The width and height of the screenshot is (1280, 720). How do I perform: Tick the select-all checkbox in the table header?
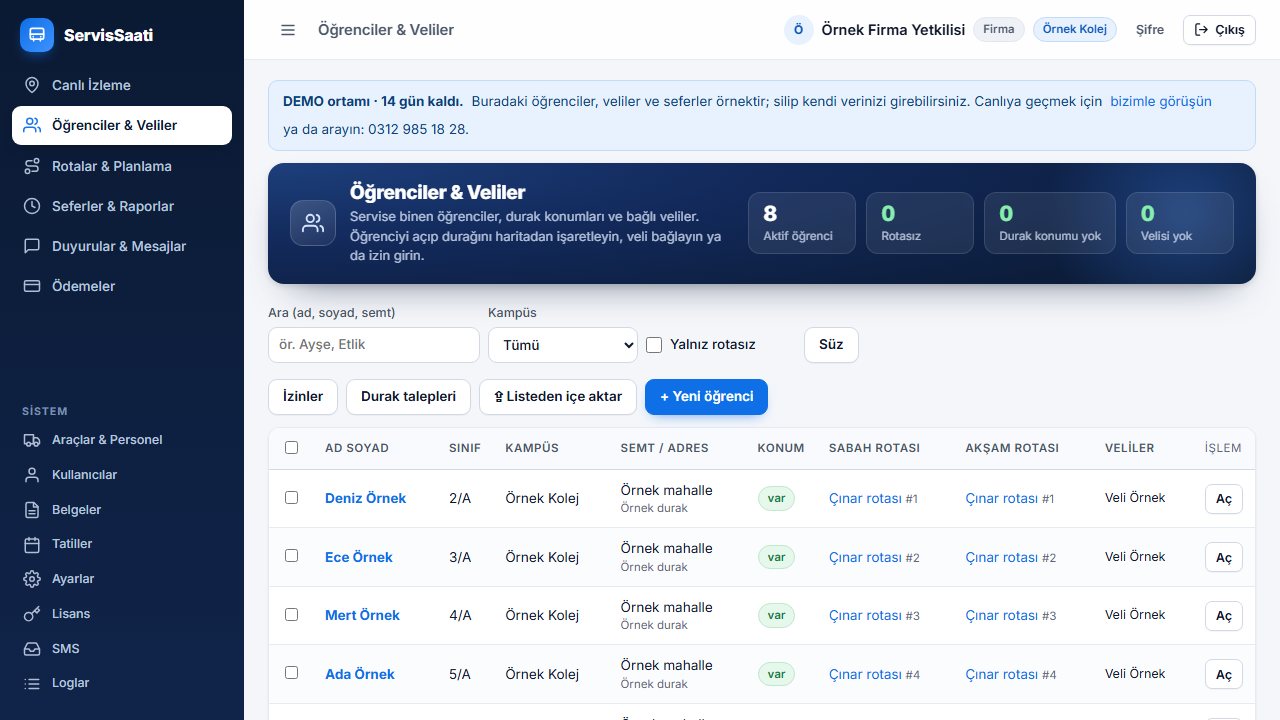click(x=291, y=448)
